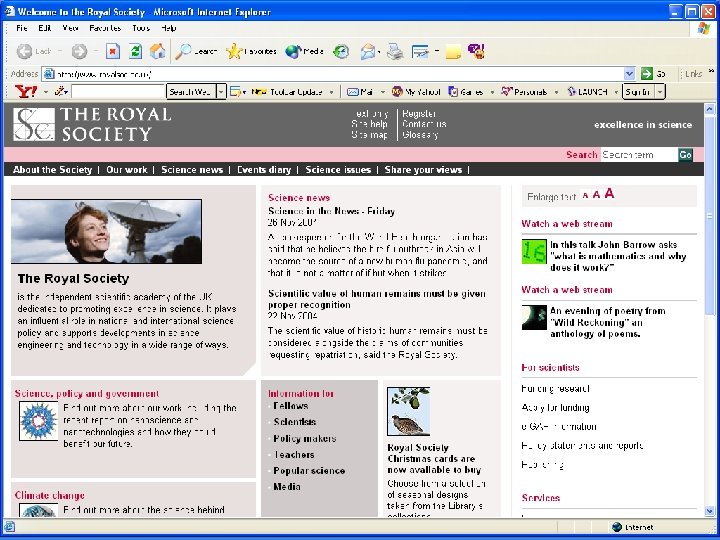
Task: Open the Search pane magnifier icon
Action: click(x=183, y=51)
